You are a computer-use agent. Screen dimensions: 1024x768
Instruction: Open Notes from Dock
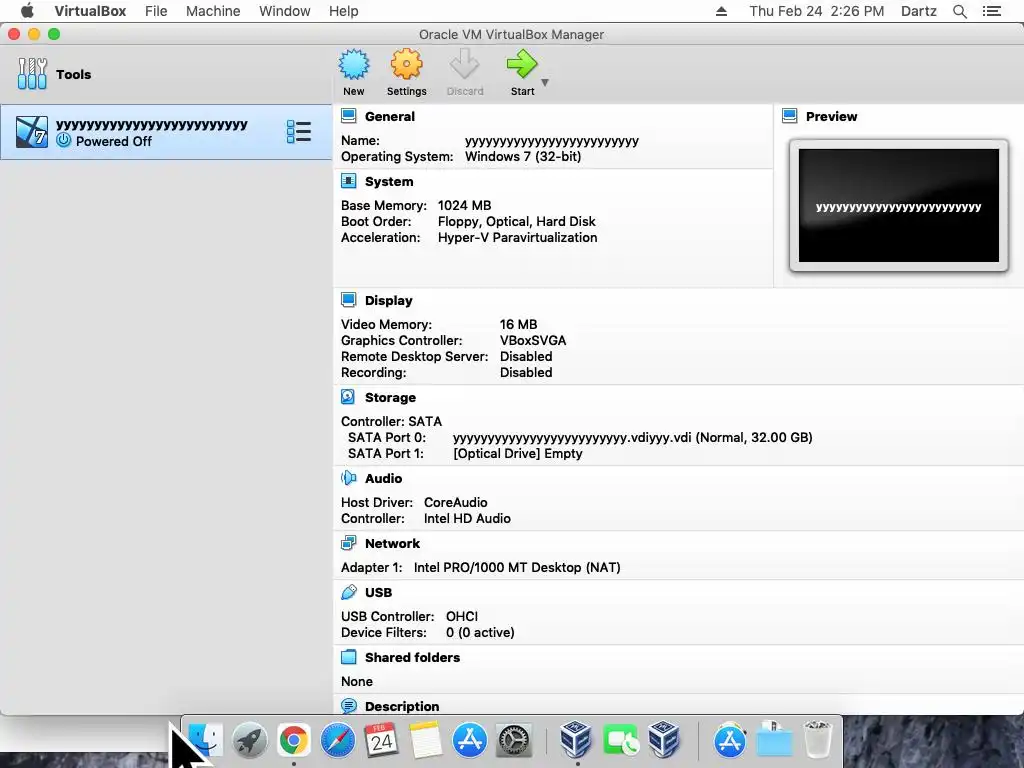point(425,741)
